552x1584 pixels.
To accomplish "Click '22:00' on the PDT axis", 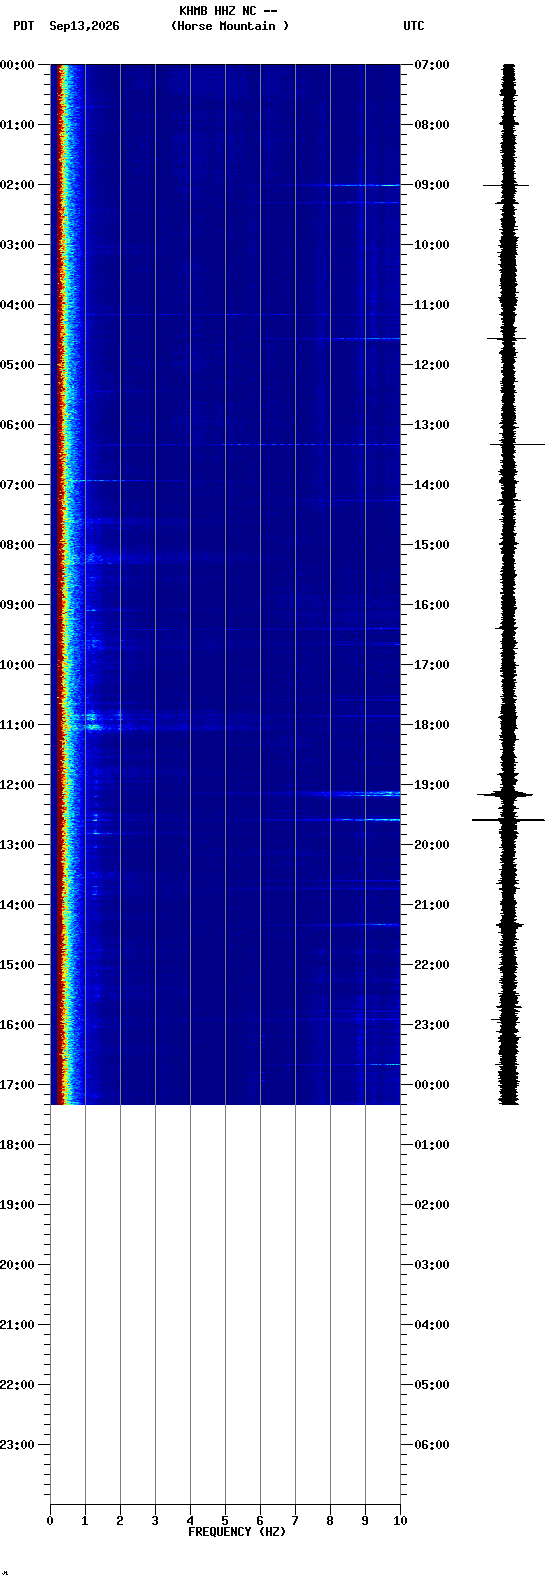I will 18,1385.
